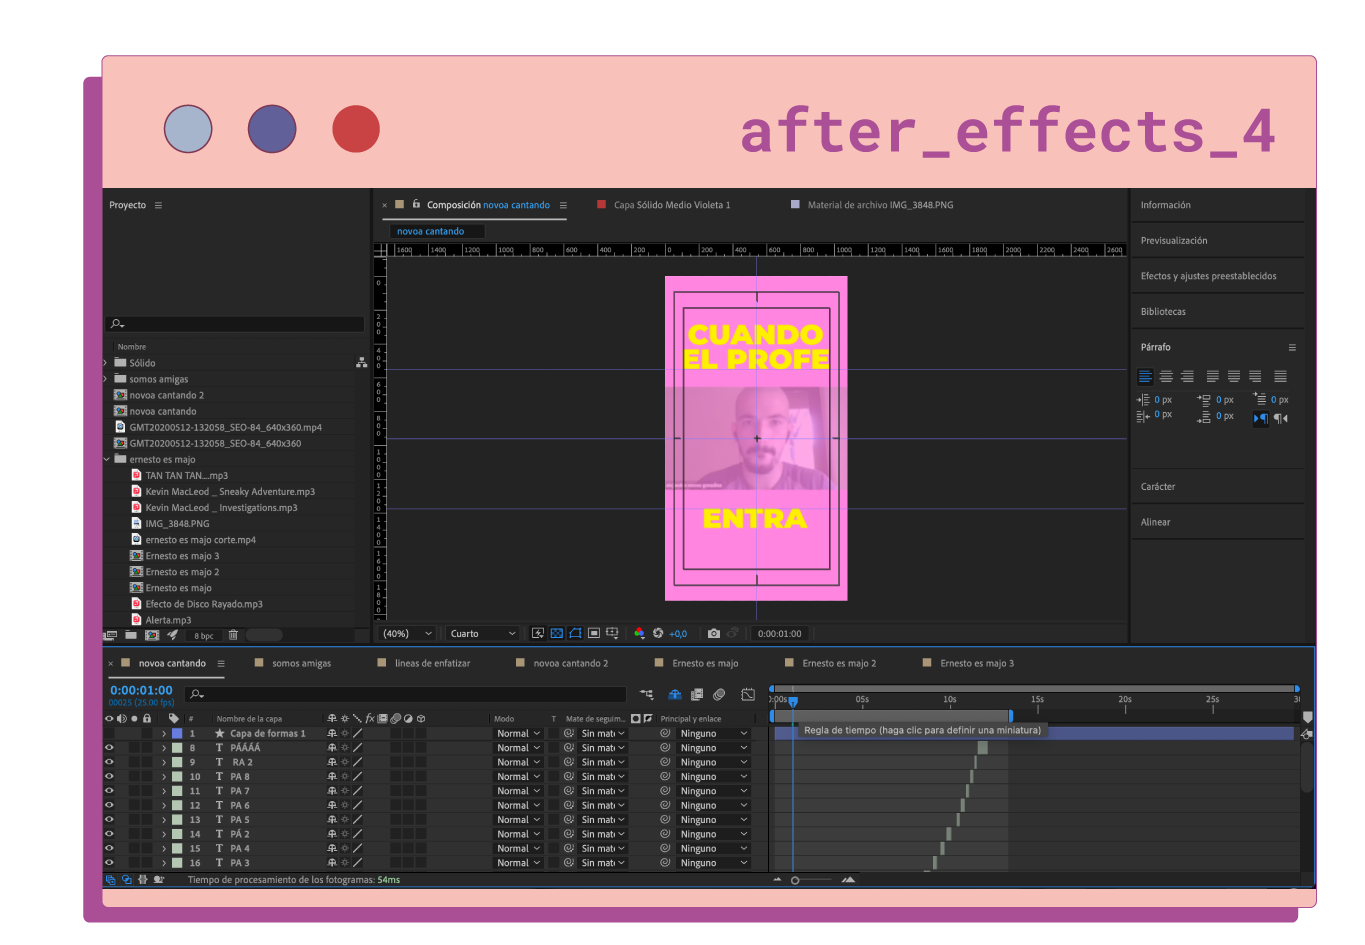Hide the PÁÁÁÁ text layer

tap(109, 748)
